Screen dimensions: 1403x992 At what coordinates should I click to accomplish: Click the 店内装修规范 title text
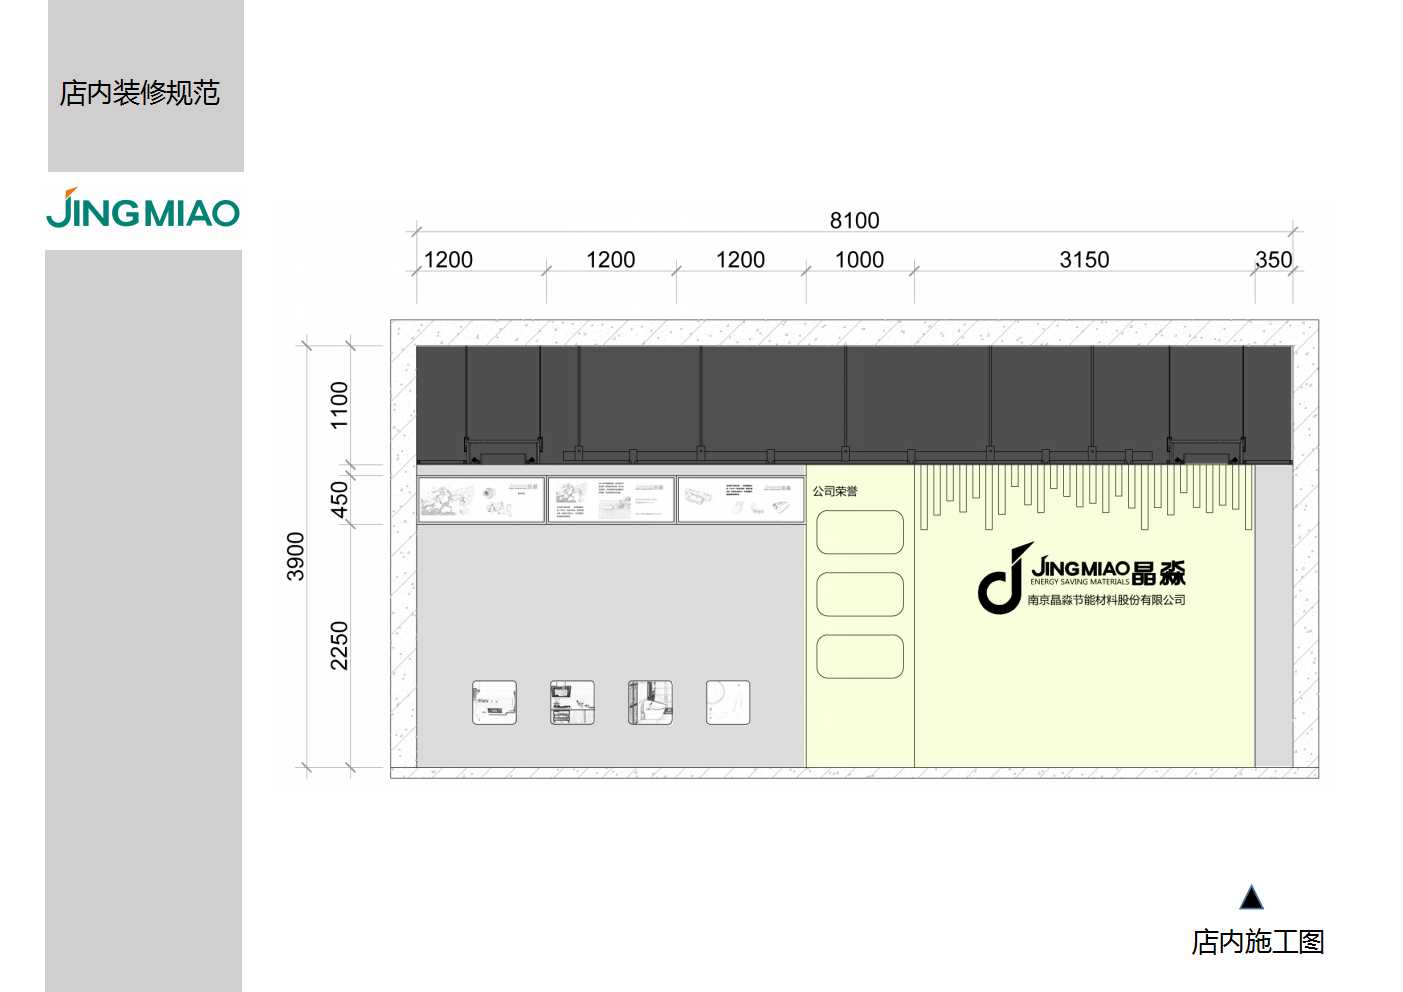click(139, 93)
